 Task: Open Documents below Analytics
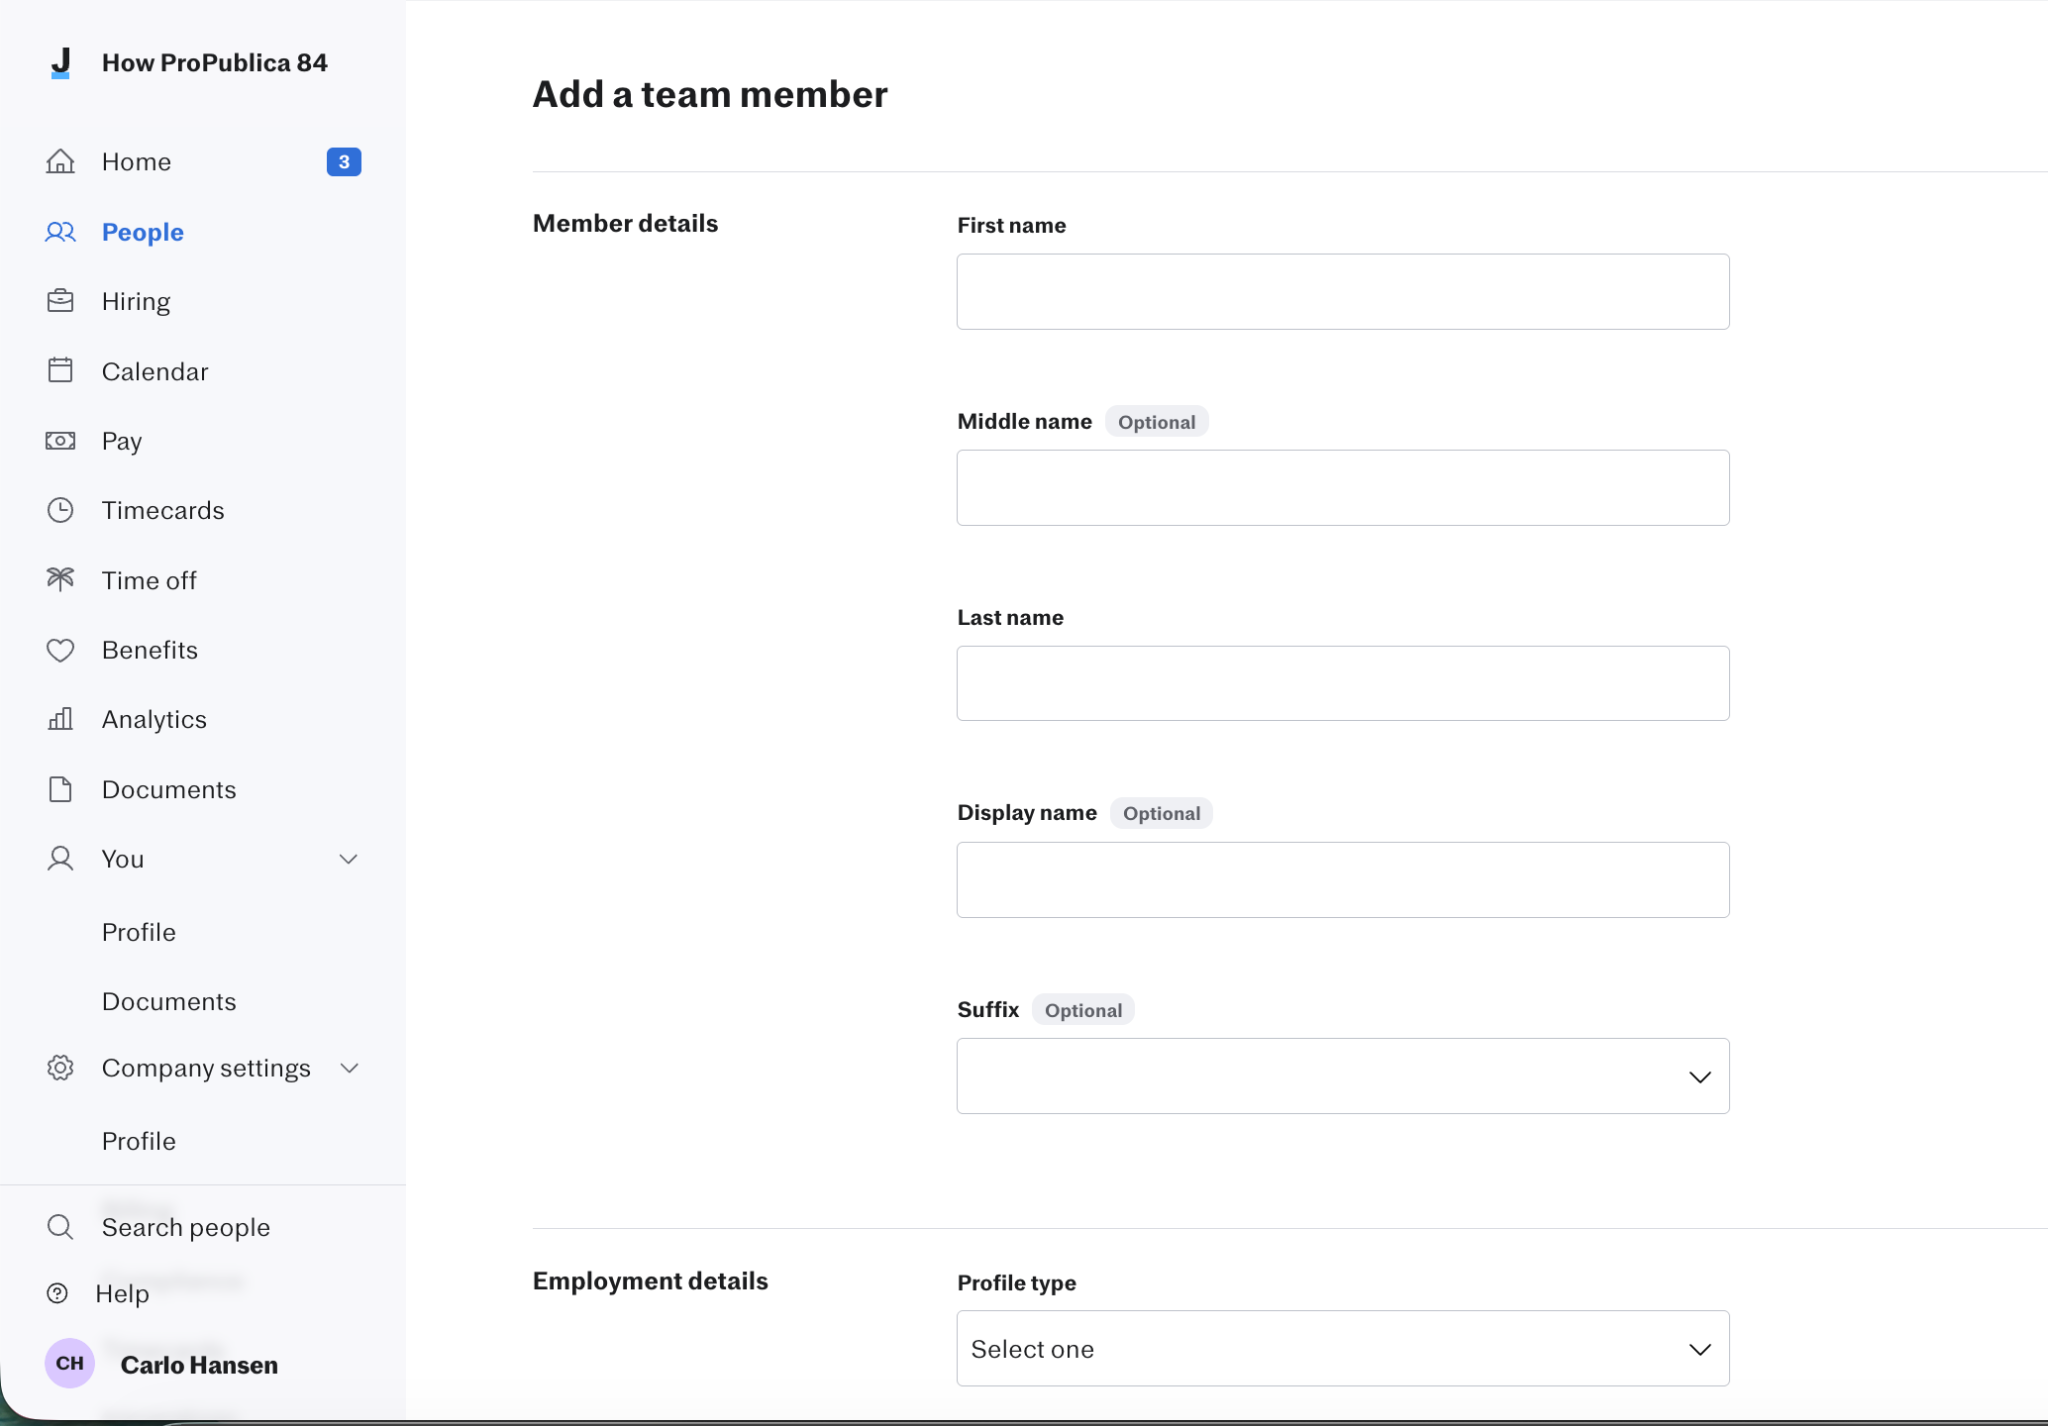169,789
